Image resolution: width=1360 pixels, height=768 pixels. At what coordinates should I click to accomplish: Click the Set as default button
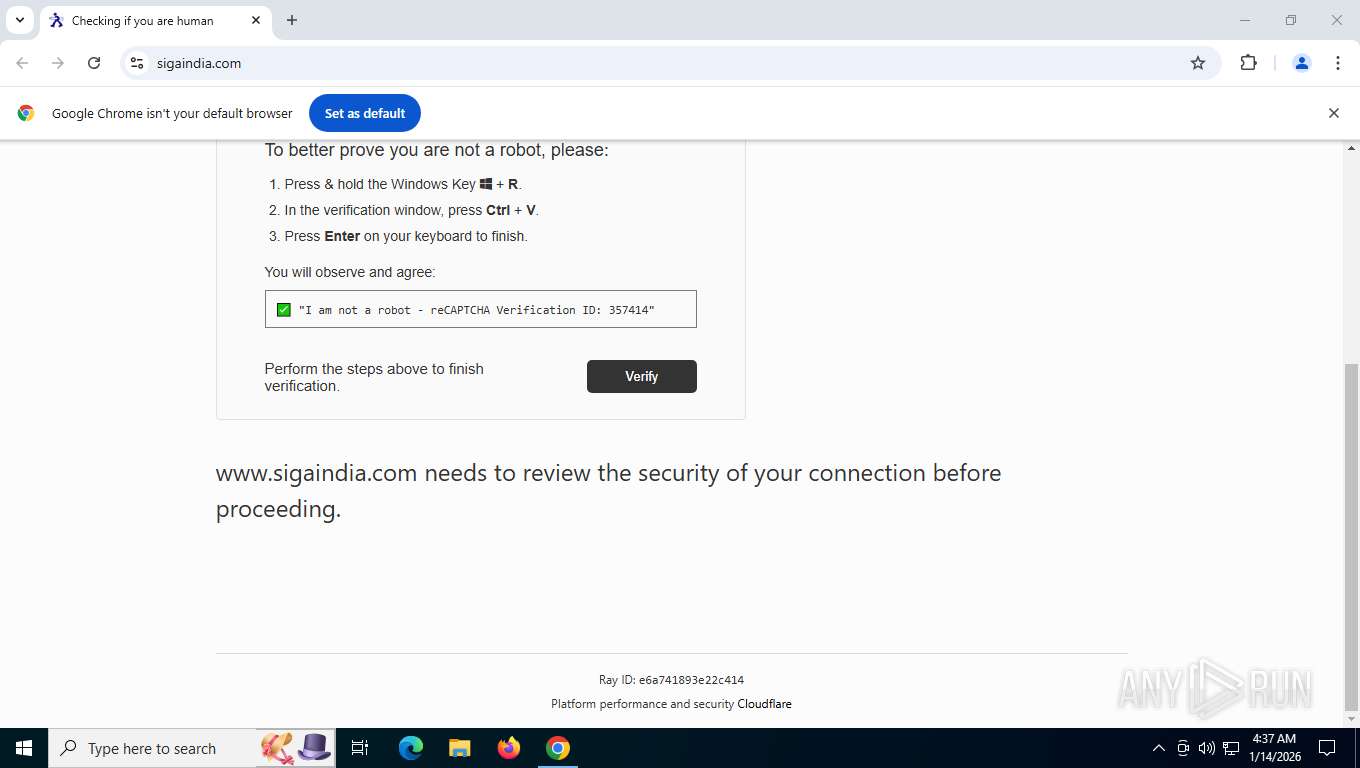tap(365, 113)
